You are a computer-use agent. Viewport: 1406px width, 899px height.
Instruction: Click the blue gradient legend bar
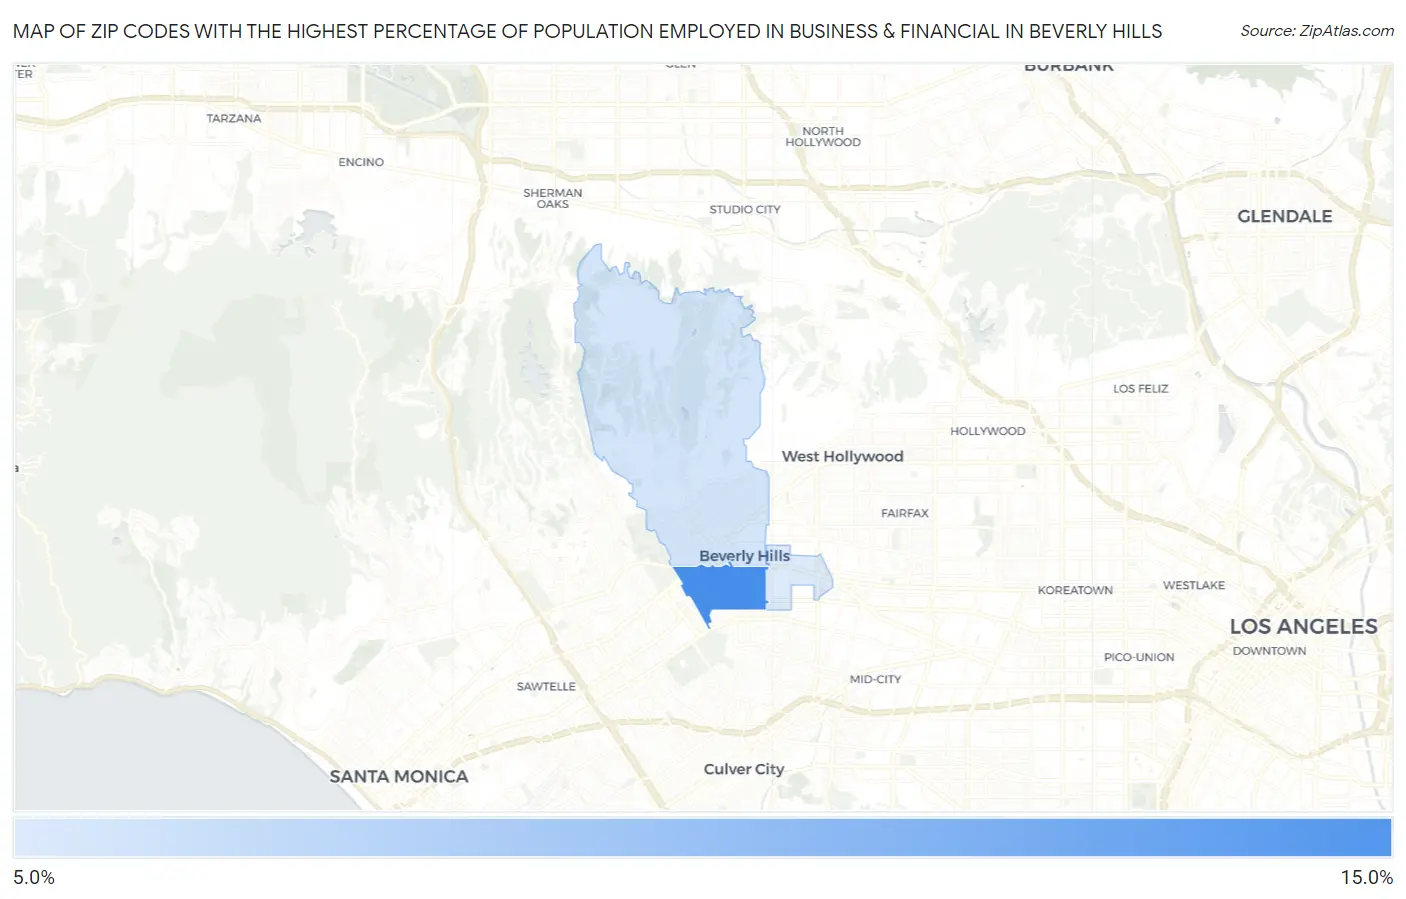tap(702, 837)
